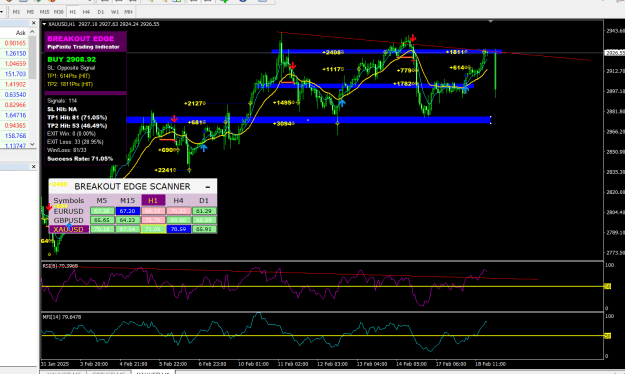Click the current price label on price axis

615,53
